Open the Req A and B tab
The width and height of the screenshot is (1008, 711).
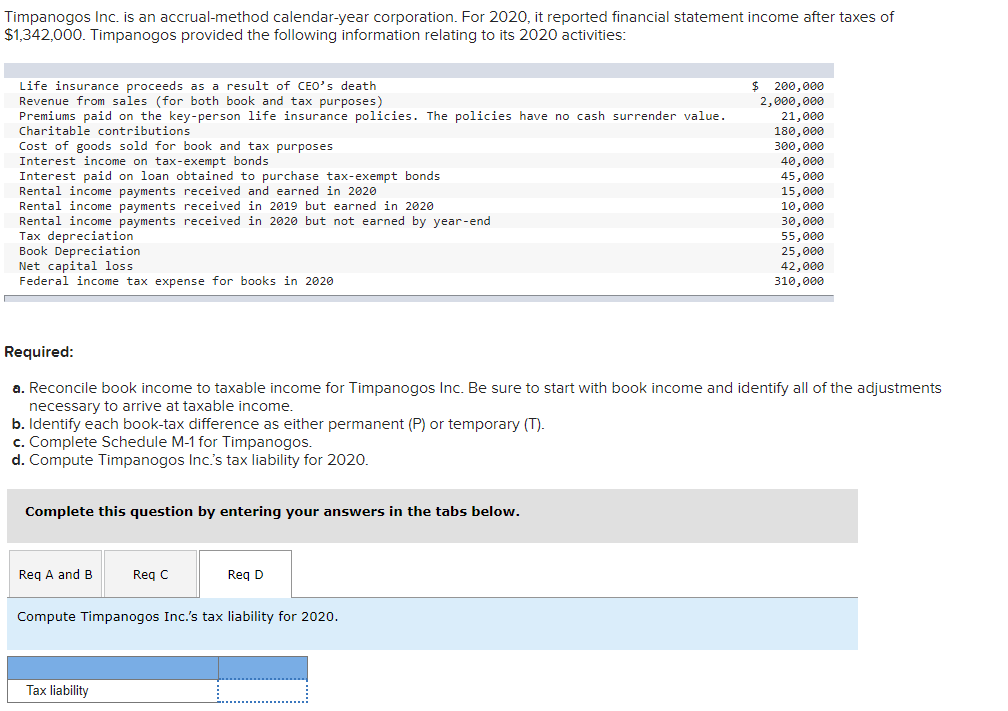tap(55, 574)
